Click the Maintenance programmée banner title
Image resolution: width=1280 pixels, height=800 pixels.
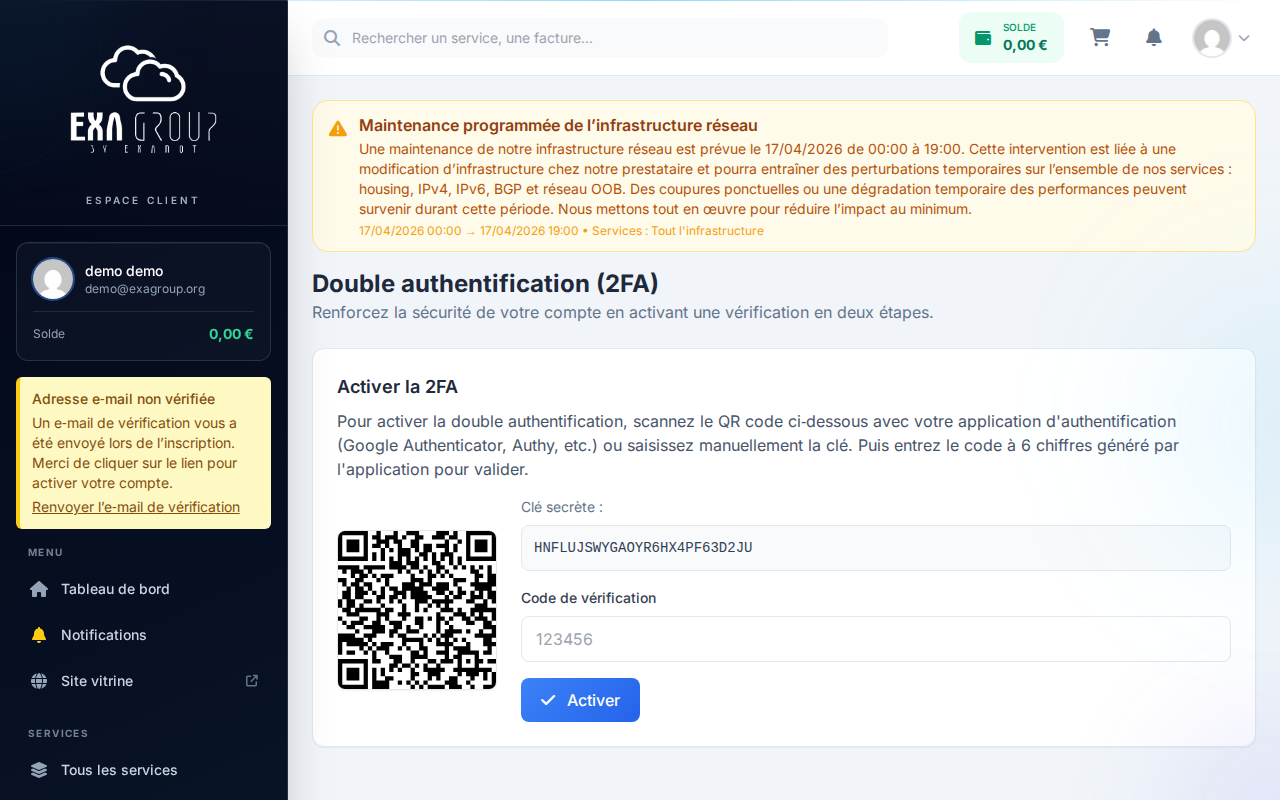[558, 126]
